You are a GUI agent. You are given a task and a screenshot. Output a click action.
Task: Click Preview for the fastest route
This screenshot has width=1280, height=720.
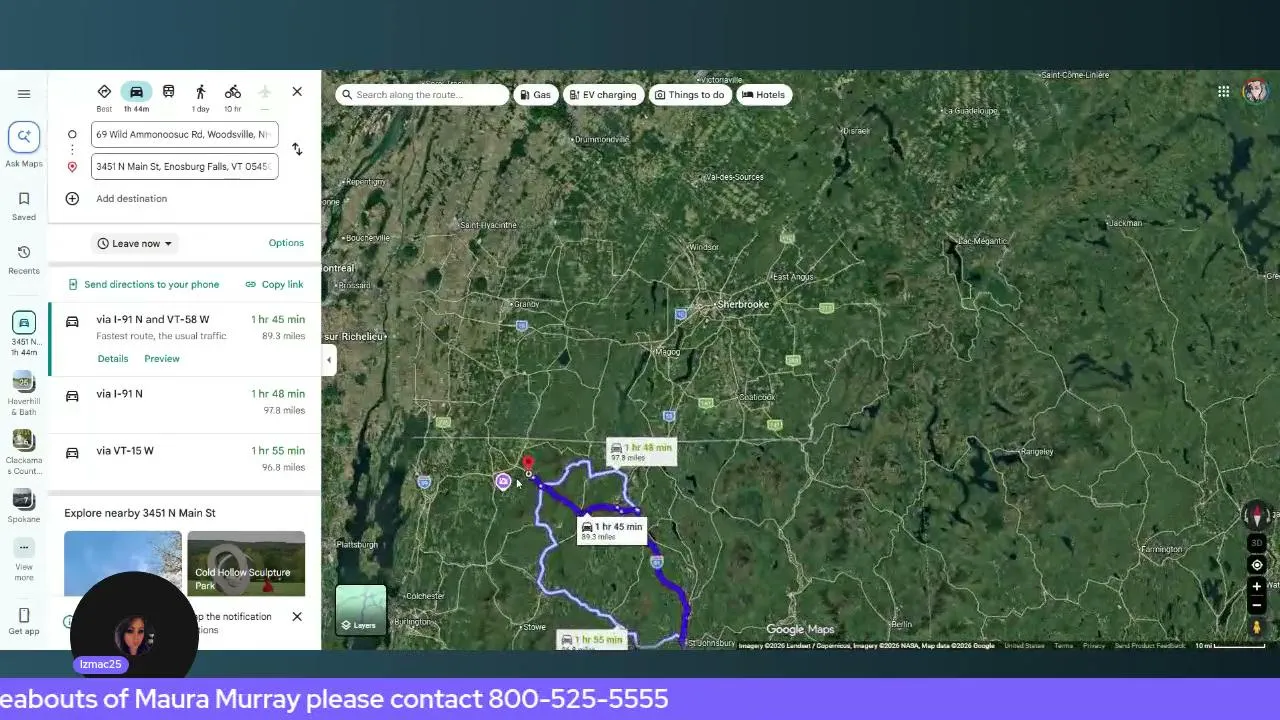click(x=162, y=359)
